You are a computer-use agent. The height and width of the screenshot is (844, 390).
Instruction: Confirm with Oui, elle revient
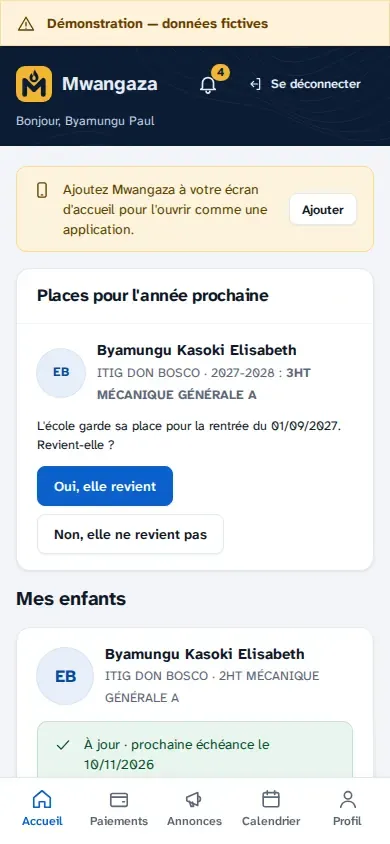coord(105,486)
